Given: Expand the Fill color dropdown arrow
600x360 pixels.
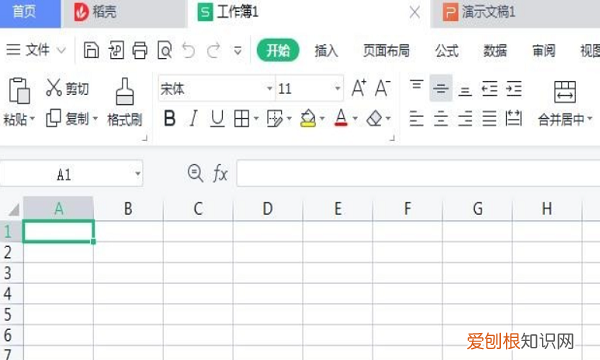Looking at the screenshot, I should tap(322, 119).
